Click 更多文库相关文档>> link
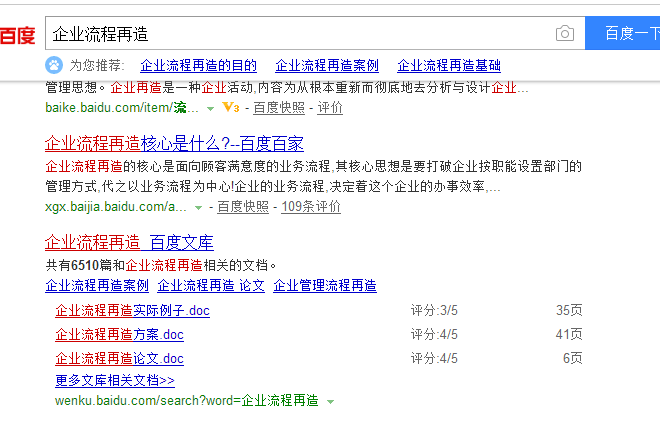 tap(114, 381)
